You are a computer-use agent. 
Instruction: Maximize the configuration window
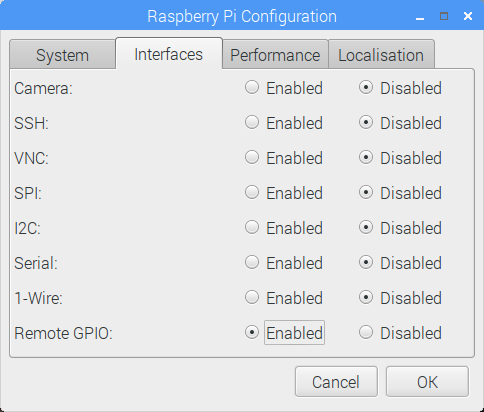444,16
